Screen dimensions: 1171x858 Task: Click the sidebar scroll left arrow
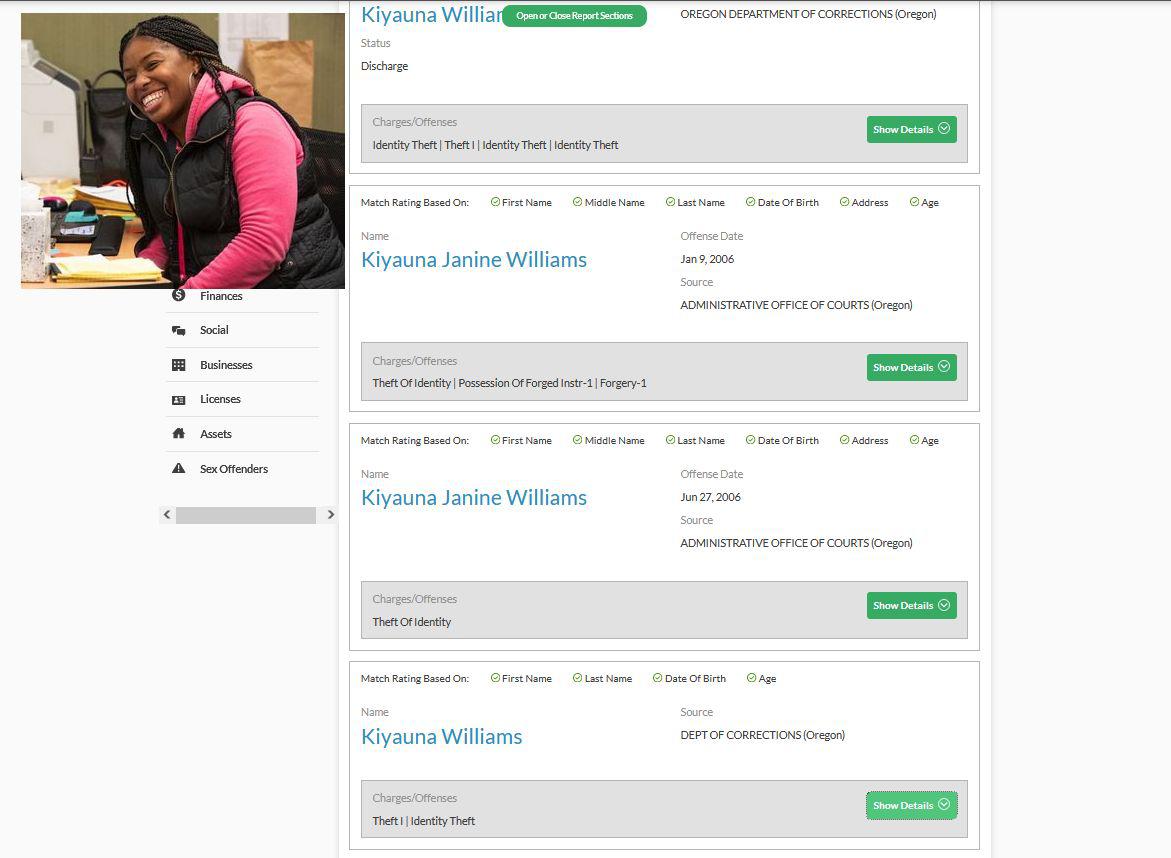(x=167, y=515)
